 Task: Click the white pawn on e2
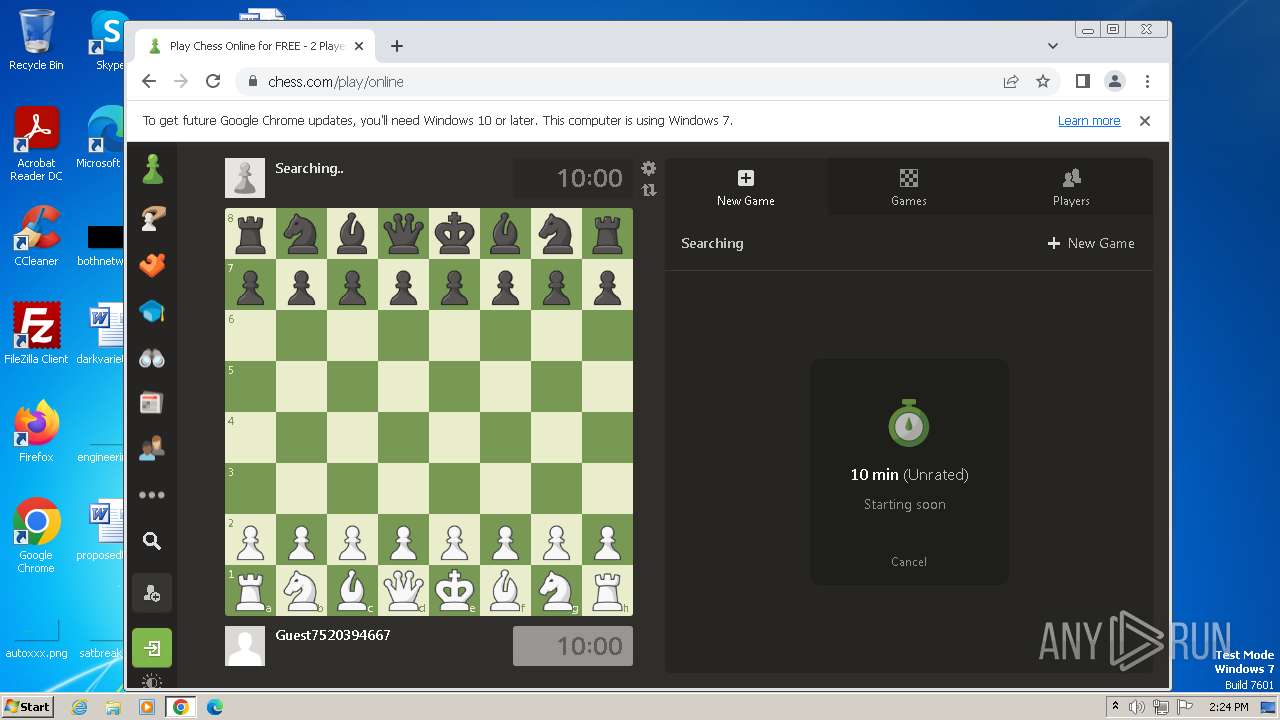[455, 540]
